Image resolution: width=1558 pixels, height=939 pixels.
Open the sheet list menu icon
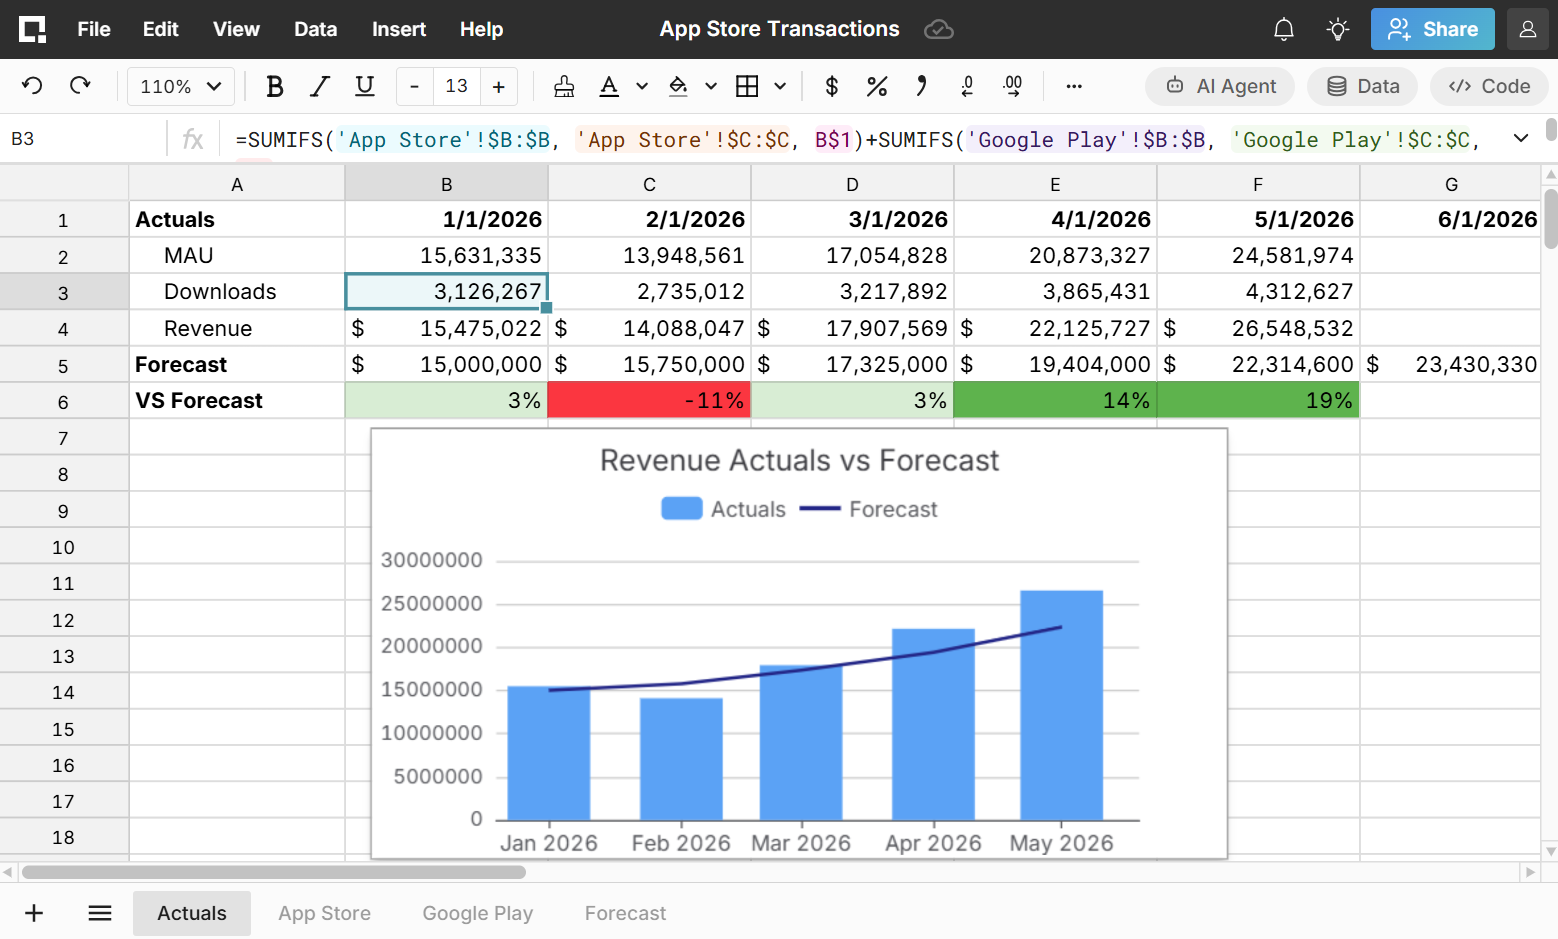[100, 913]
